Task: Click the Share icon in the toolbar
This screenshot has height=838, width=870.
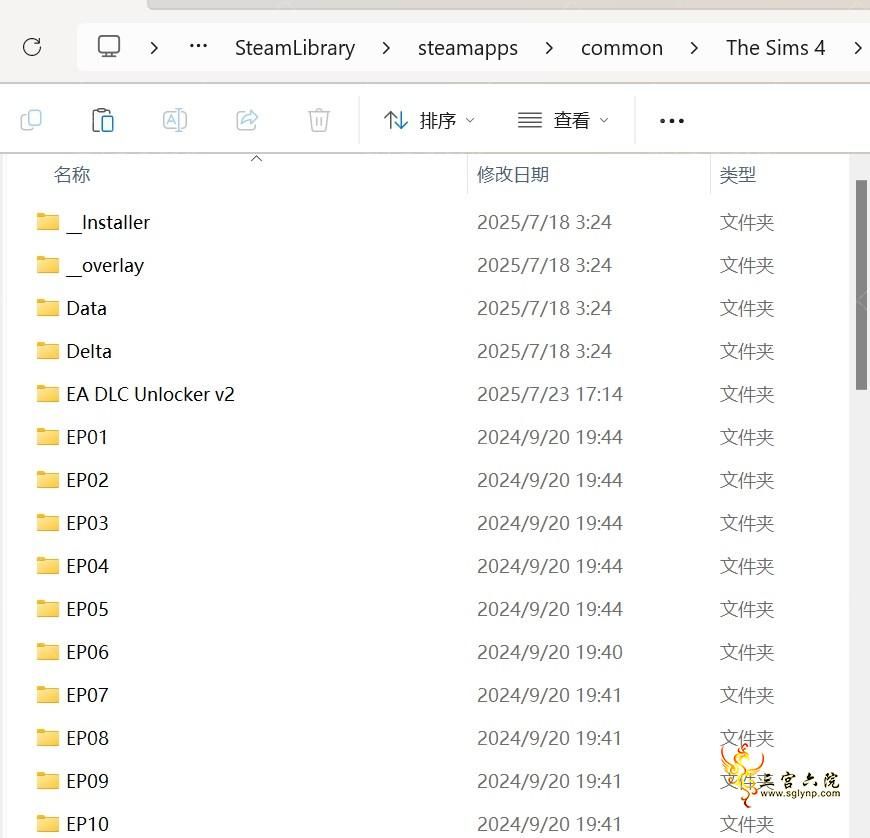Action: (x=247, y=120)
